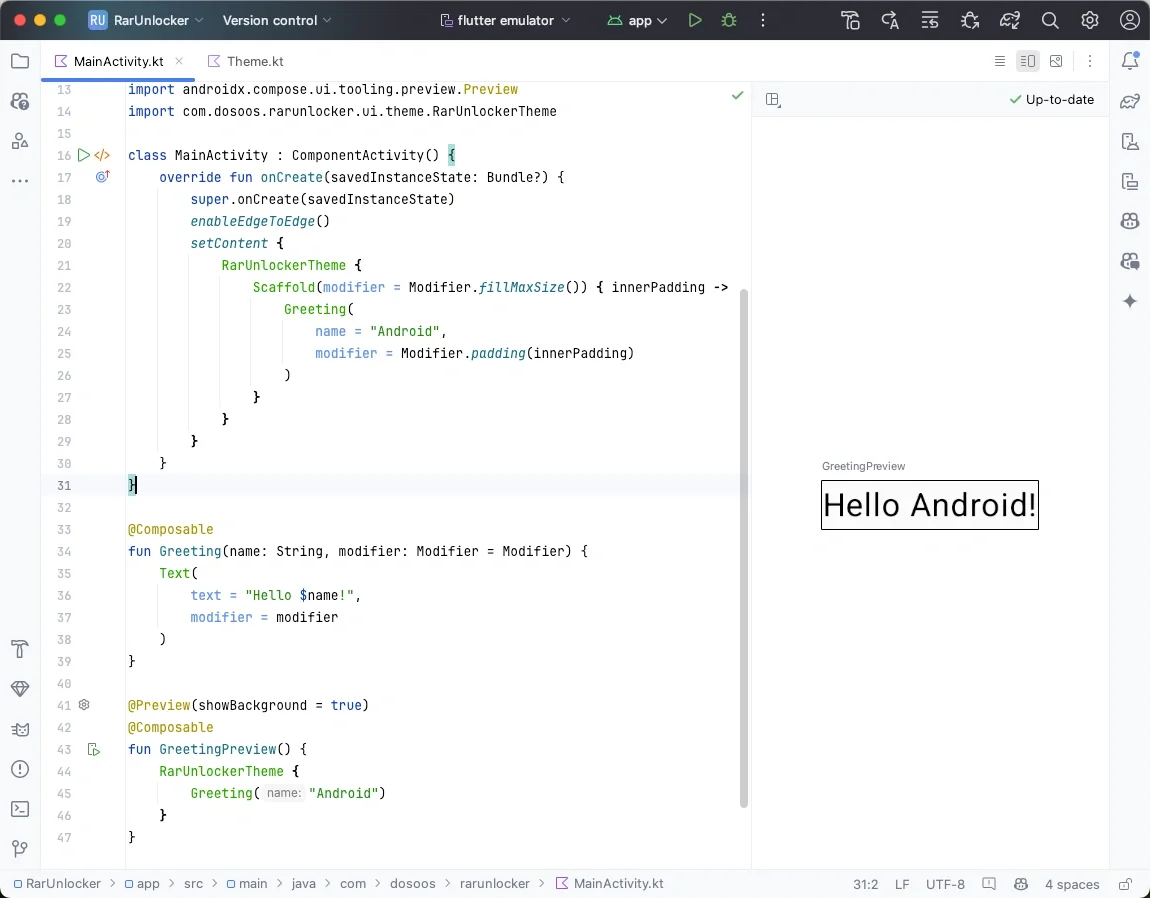Open the Project tool window folder icon
This screenshot has height=898, width=1150.
(x=20, y=61)
